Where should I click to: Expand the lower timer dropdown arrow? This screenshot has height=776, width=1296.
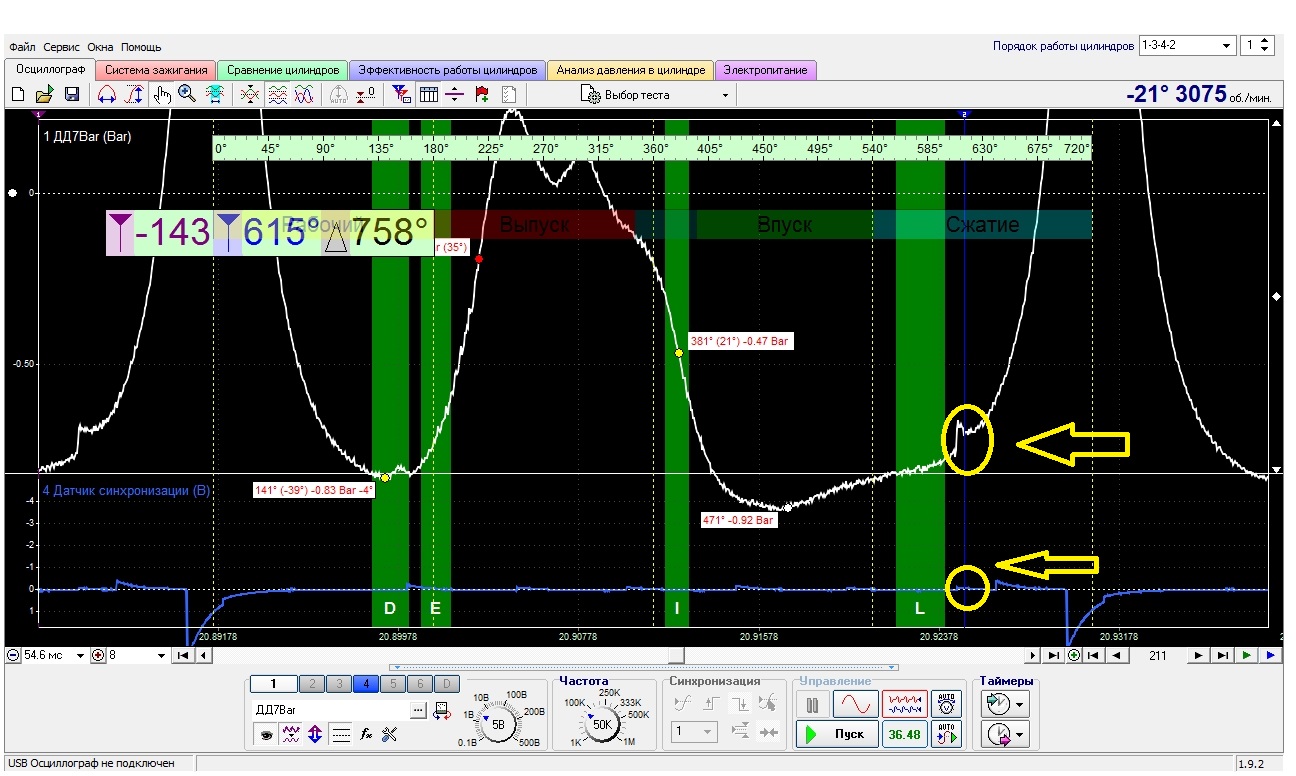point(1020,735)
